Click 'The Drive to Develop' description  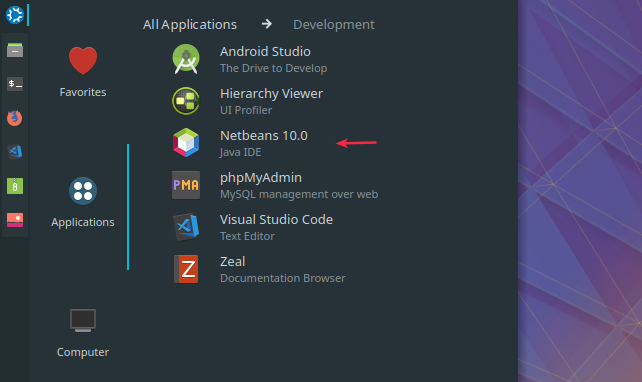tap(274, 68)
